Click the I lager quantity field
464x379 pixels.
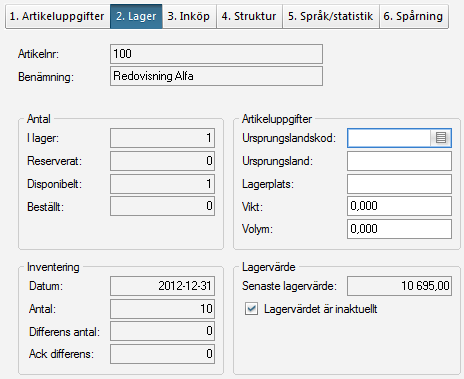(162, 138)
